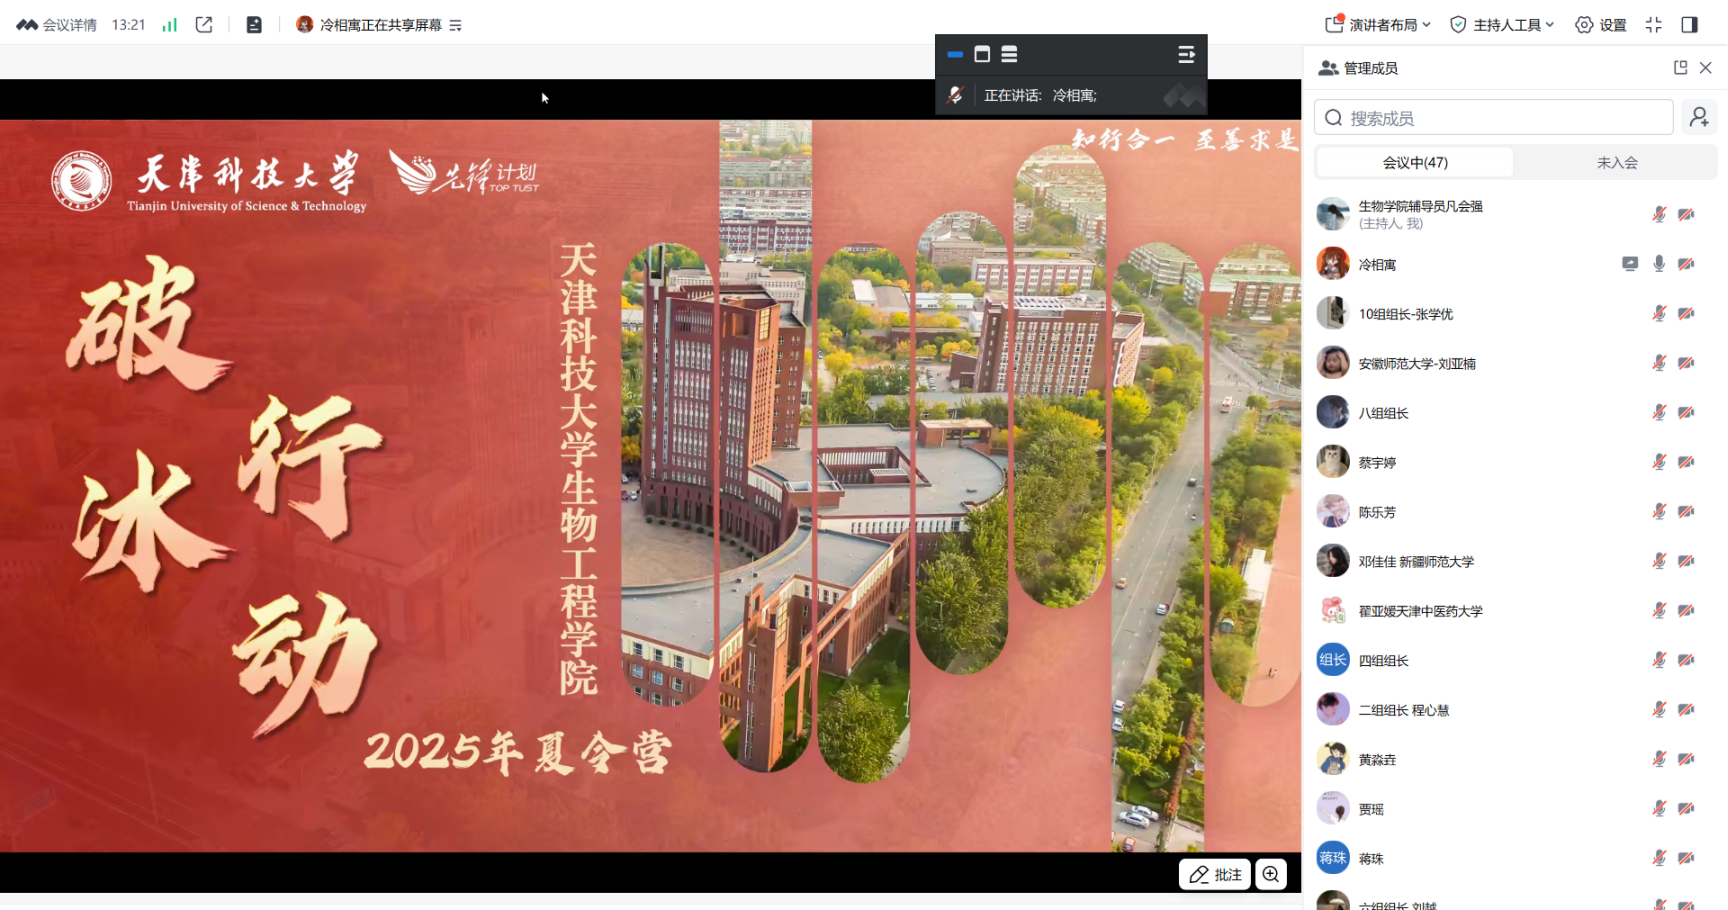Click avatar of 蔡宇婷
Image resolution: width=1728 pixels, height=910 pixels.
[x=1333, y=462]
